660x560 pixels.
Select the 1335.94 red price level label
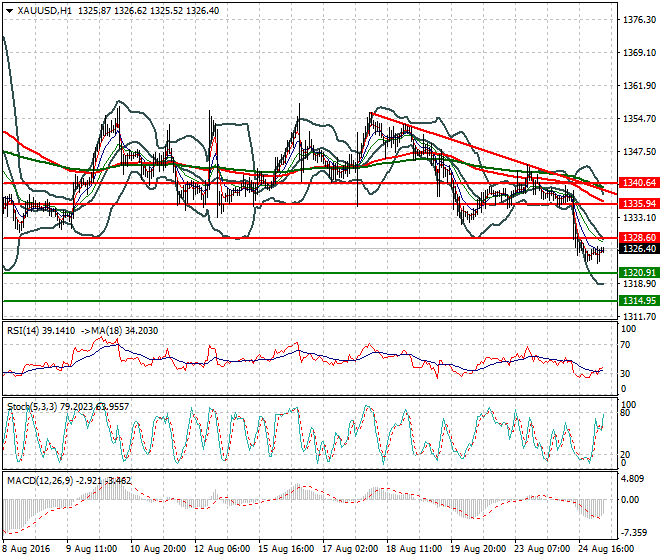coord(638,203)
